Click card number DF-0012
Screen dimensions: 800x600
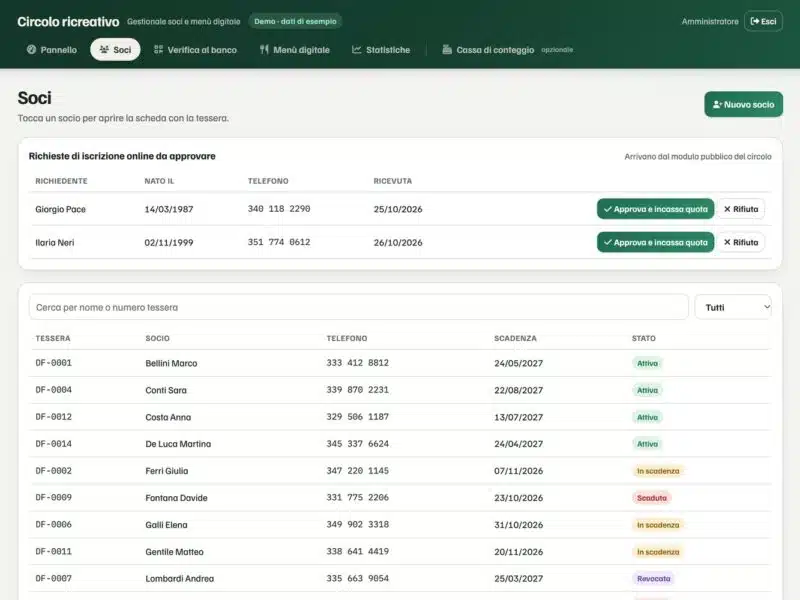(x=54, y=417)
